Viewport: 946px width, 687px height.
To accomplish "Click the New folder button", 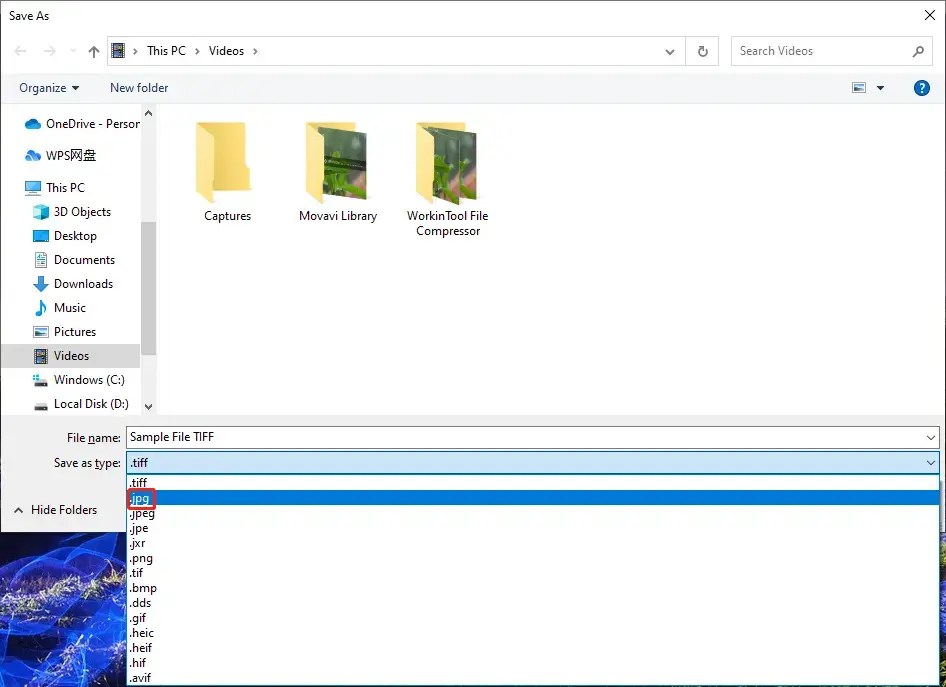I will 138,87.
